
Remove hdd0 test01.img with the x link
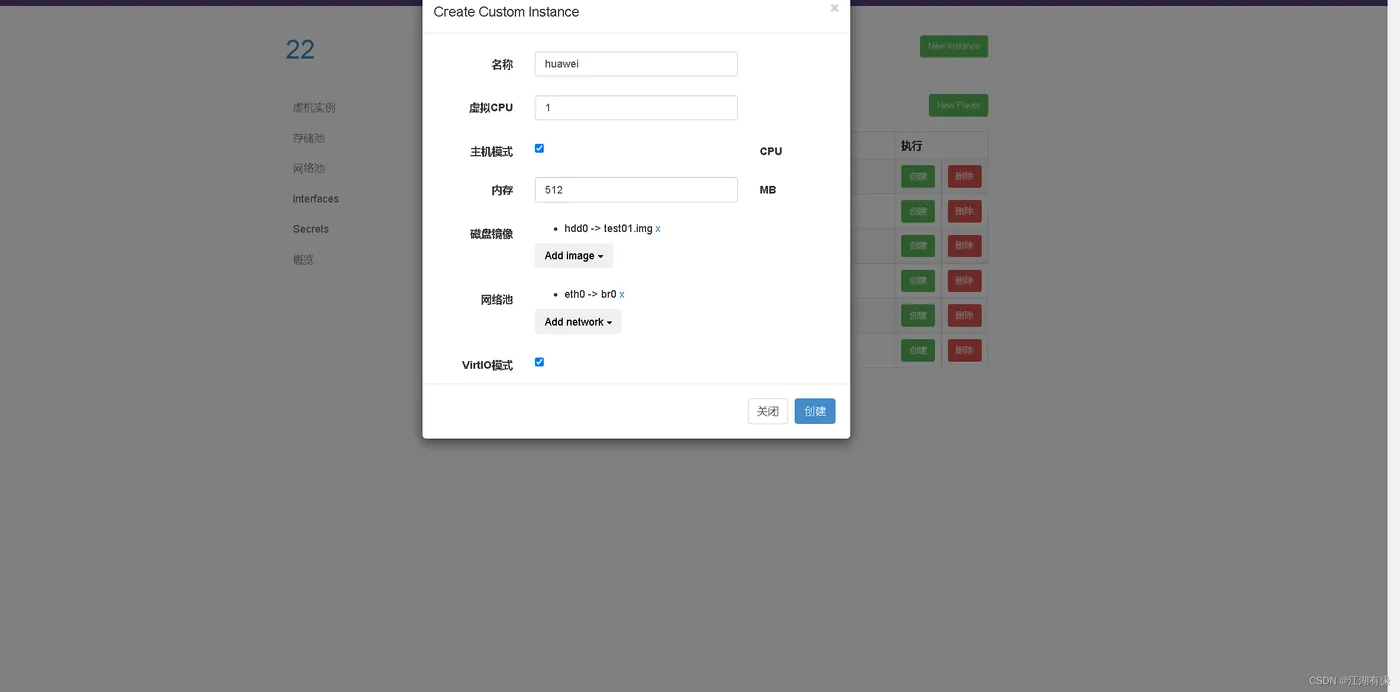(x=658, y=229)
